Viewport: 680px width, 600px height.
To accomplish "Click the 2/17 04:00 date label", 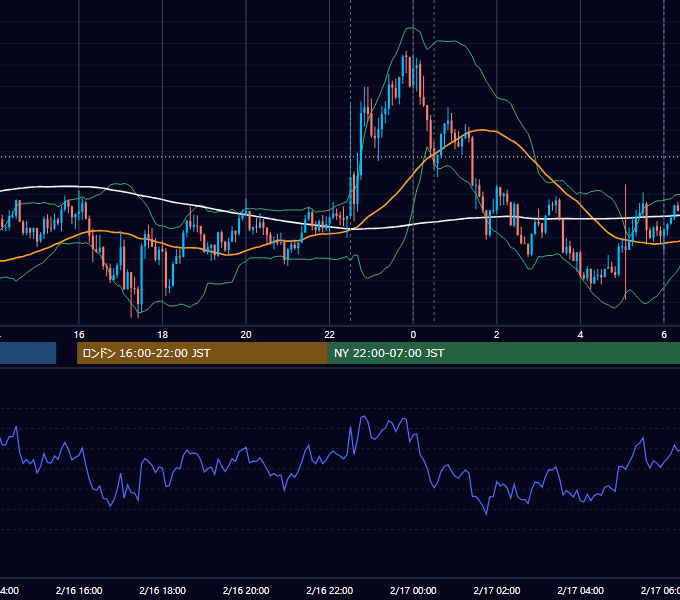I will coord(580,590).
